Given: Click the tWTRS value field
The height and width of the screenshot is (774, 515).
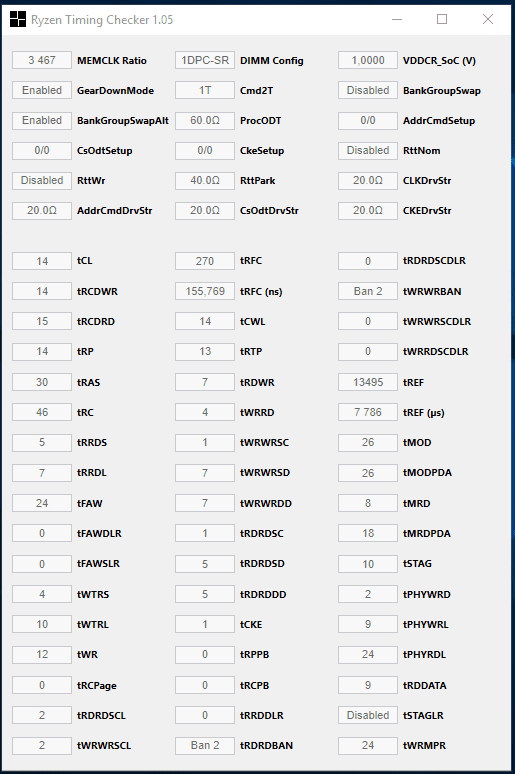Looking at the screenshot, I should 42,594.
